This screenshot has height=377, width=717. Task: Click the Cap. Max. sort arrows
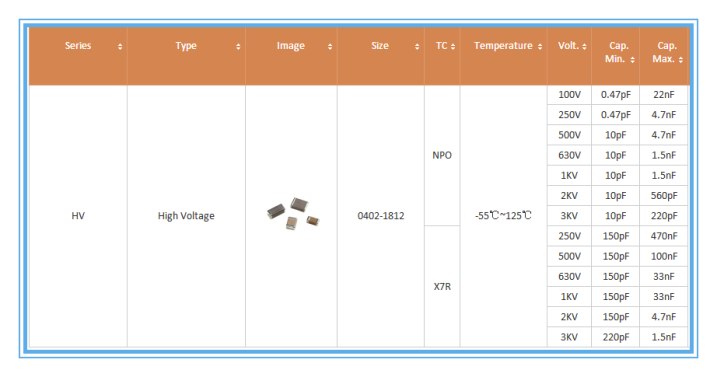(681, 60)
